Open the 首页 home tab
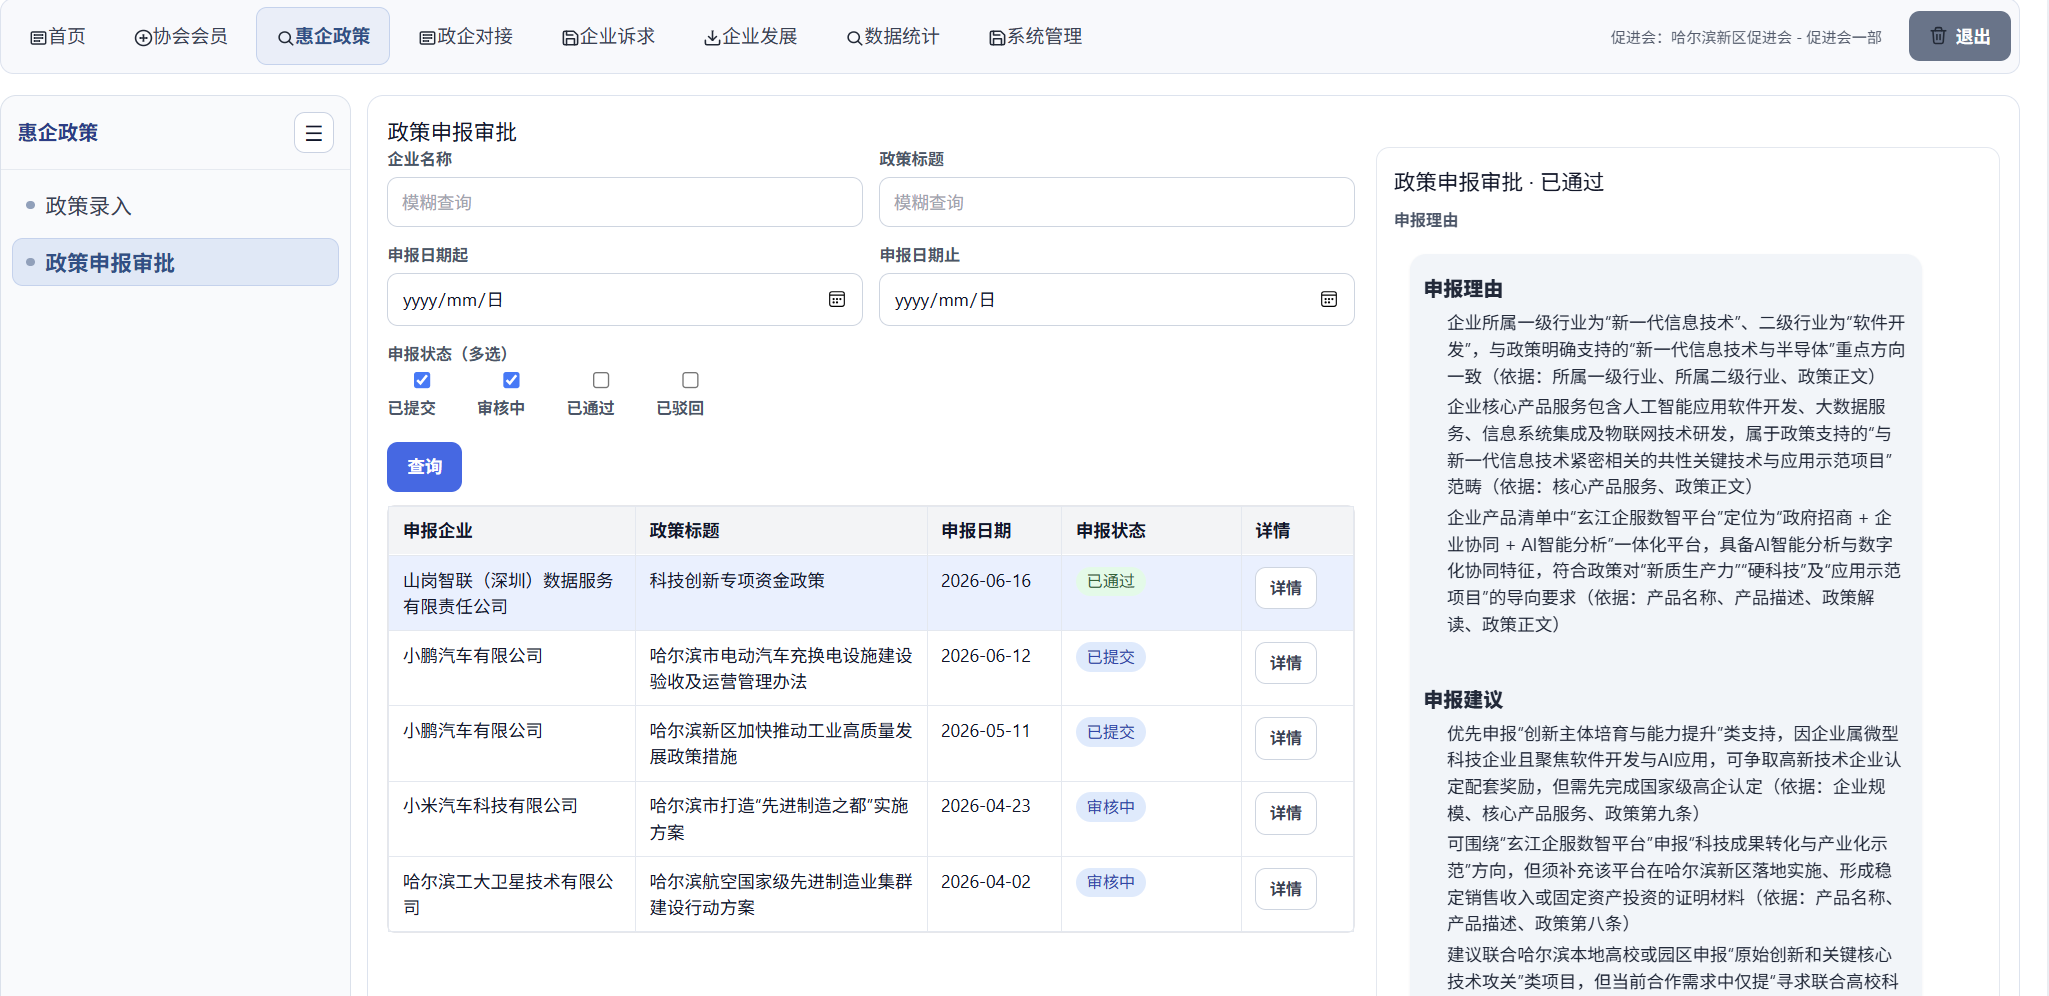The image size is (2049, 996). tap(58, 37)
